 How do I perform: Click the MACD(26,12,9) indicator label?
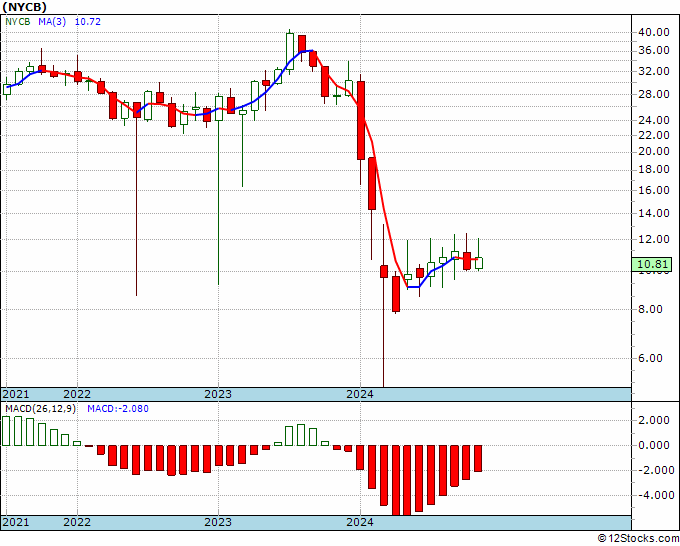40,409
